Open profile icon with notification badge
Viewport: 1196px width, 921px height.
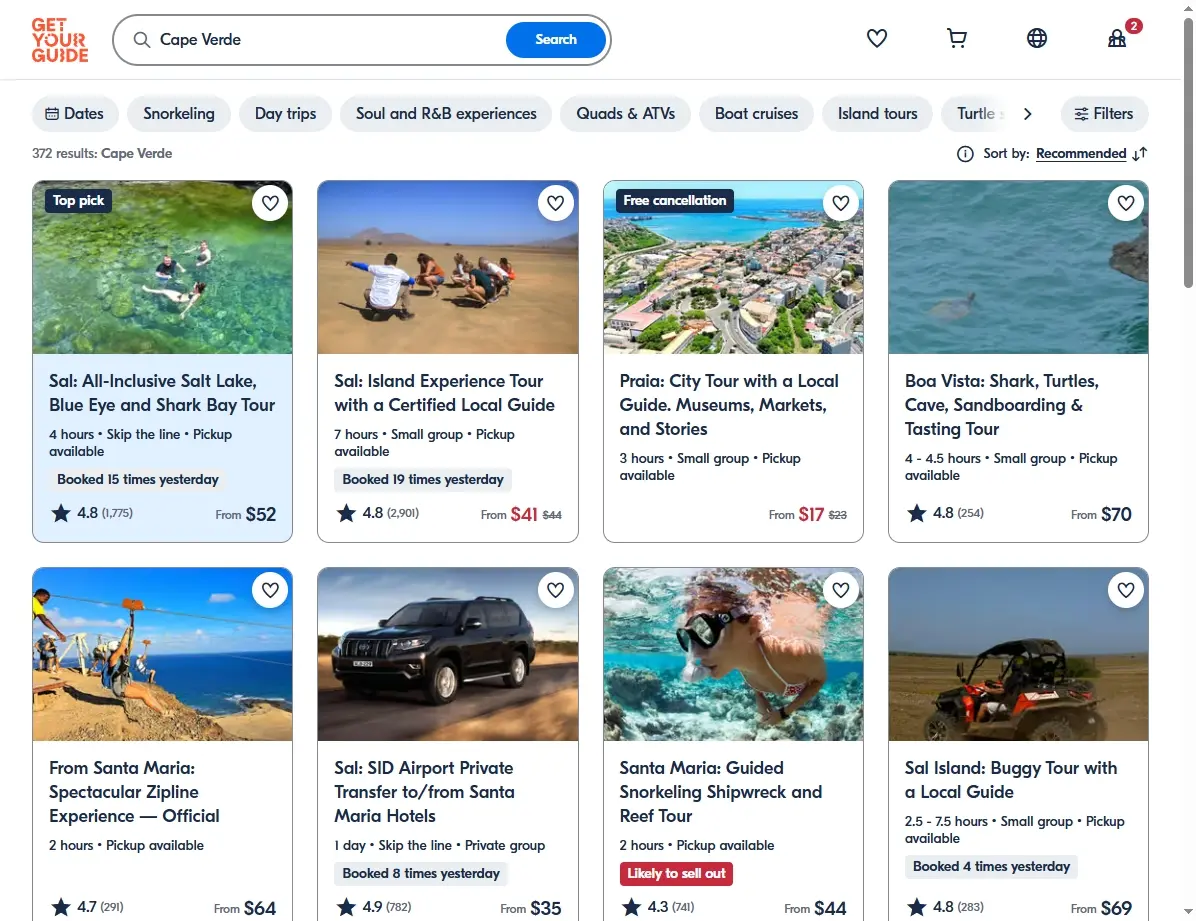coord(1117,38)
